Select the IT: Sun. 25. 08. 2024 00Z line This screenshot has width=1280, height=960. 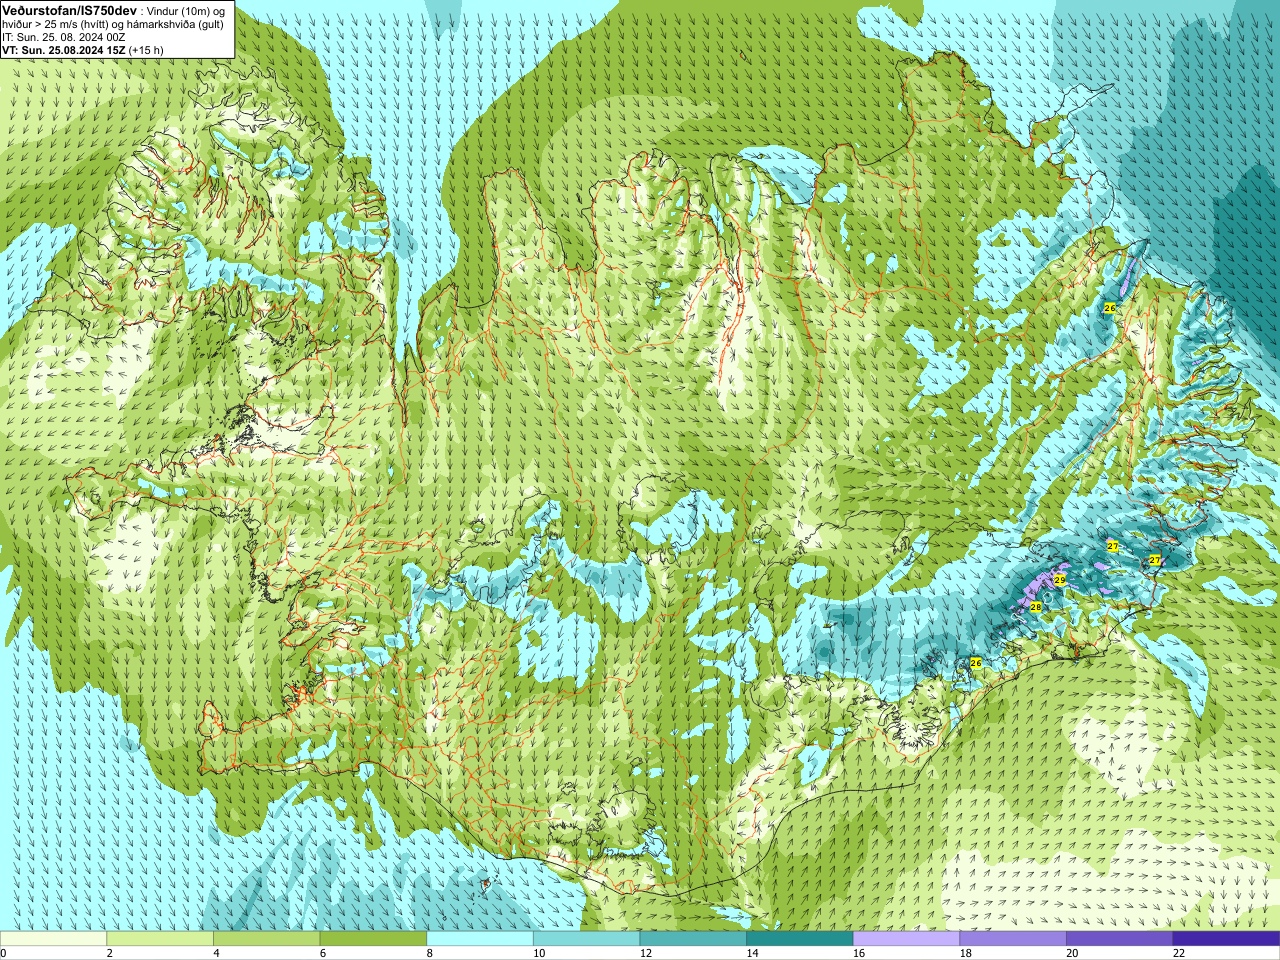tap(64, 37)
